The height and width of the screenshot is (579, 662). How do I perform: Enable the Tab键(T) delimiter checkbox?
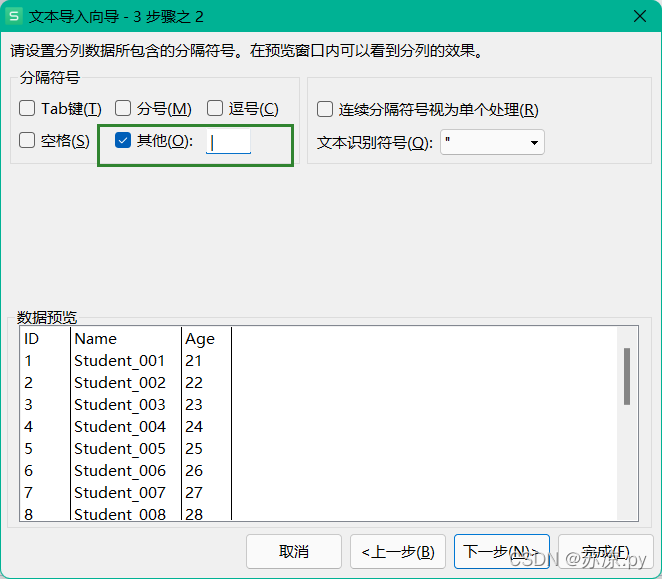tap(27, 108)
